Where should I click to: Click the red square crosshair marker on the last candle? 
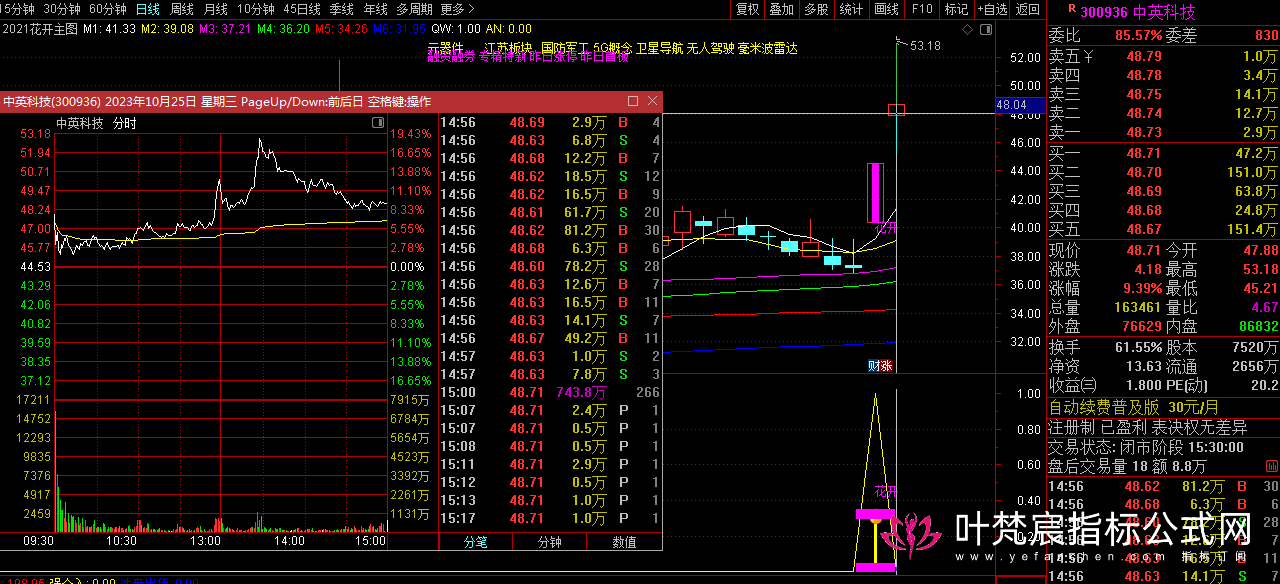pyautogui.click(x=896, y=109)
